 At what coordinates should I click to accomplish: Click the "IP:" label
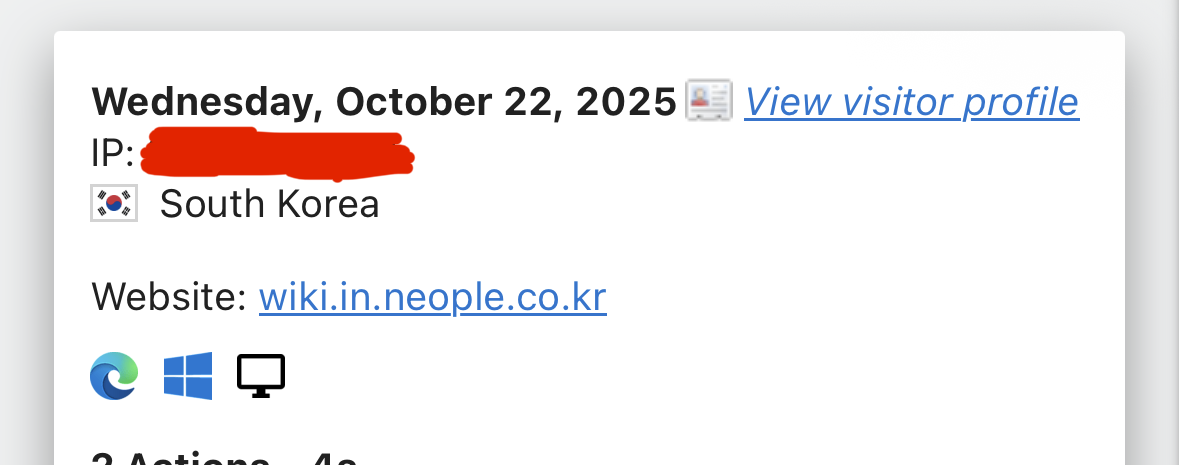coord(112,154)
